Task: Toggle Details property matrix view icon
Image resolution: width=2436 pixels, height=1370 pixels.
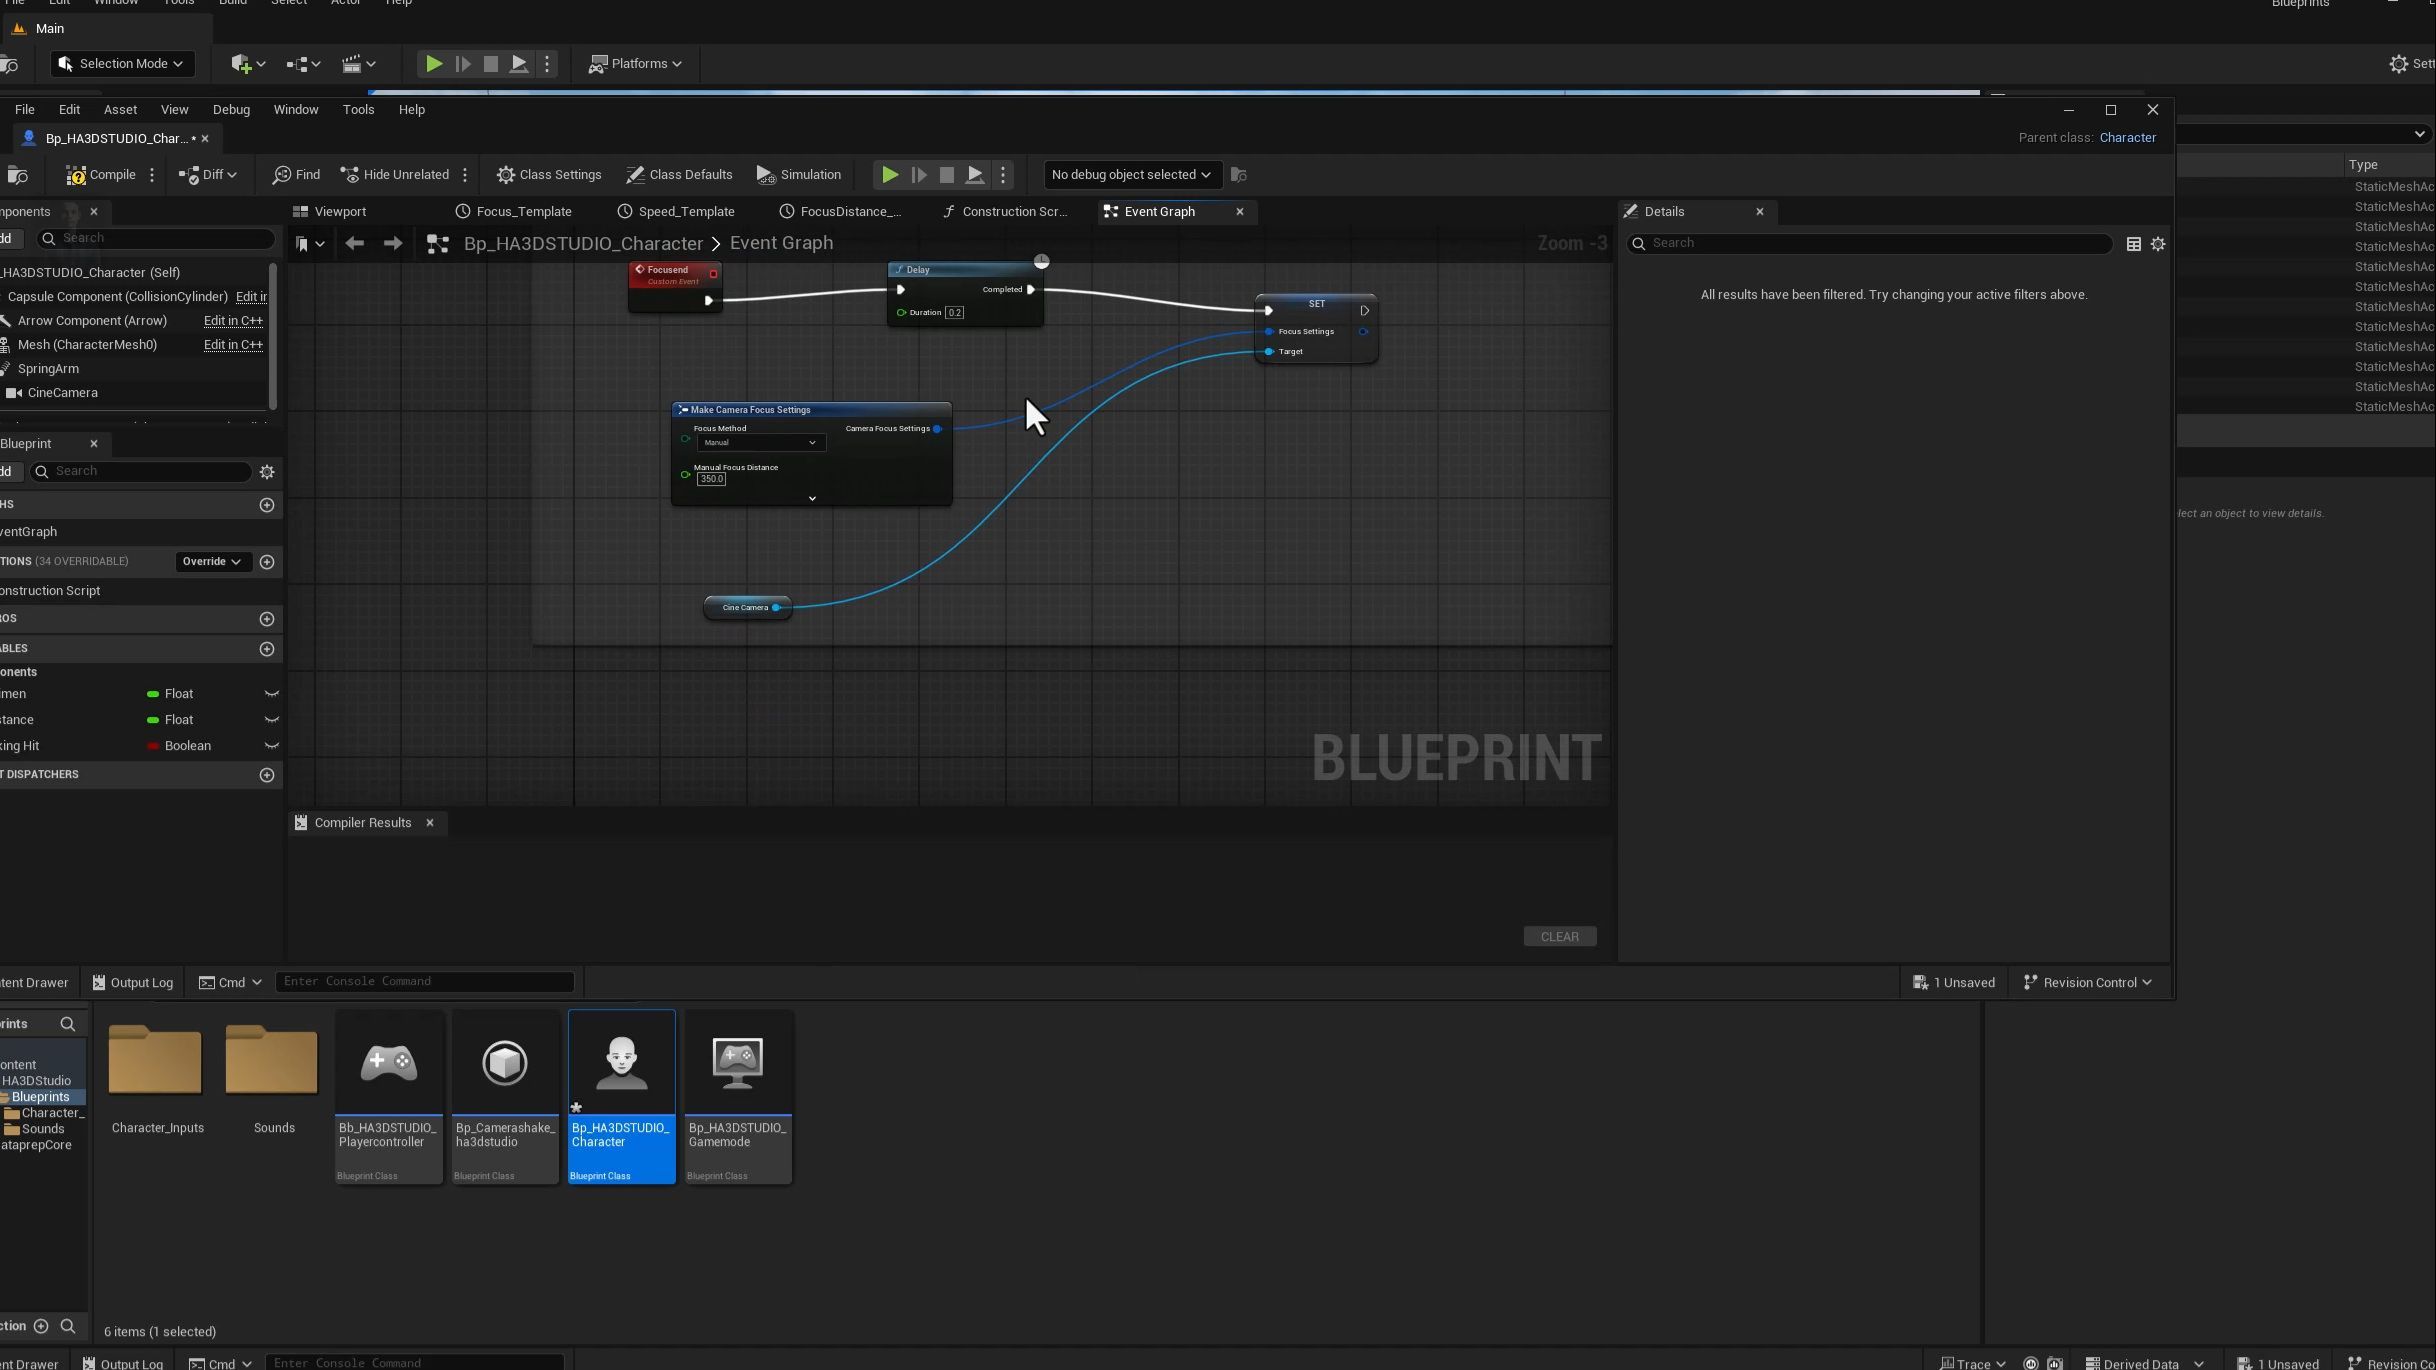Action: tap(2133, 244)
